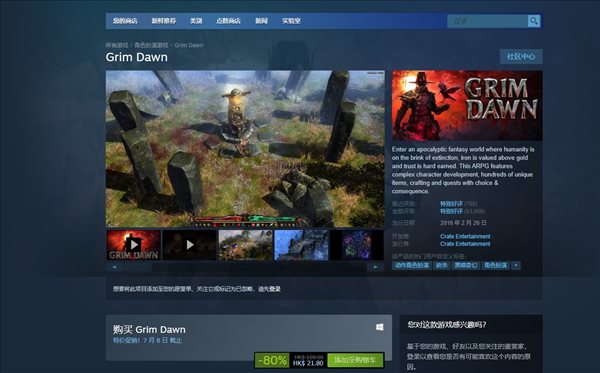Image resolution: width=600 pixels, height=373 pixels.
Task: Open the 您的商店 store menu
Action: click(125, 21)
